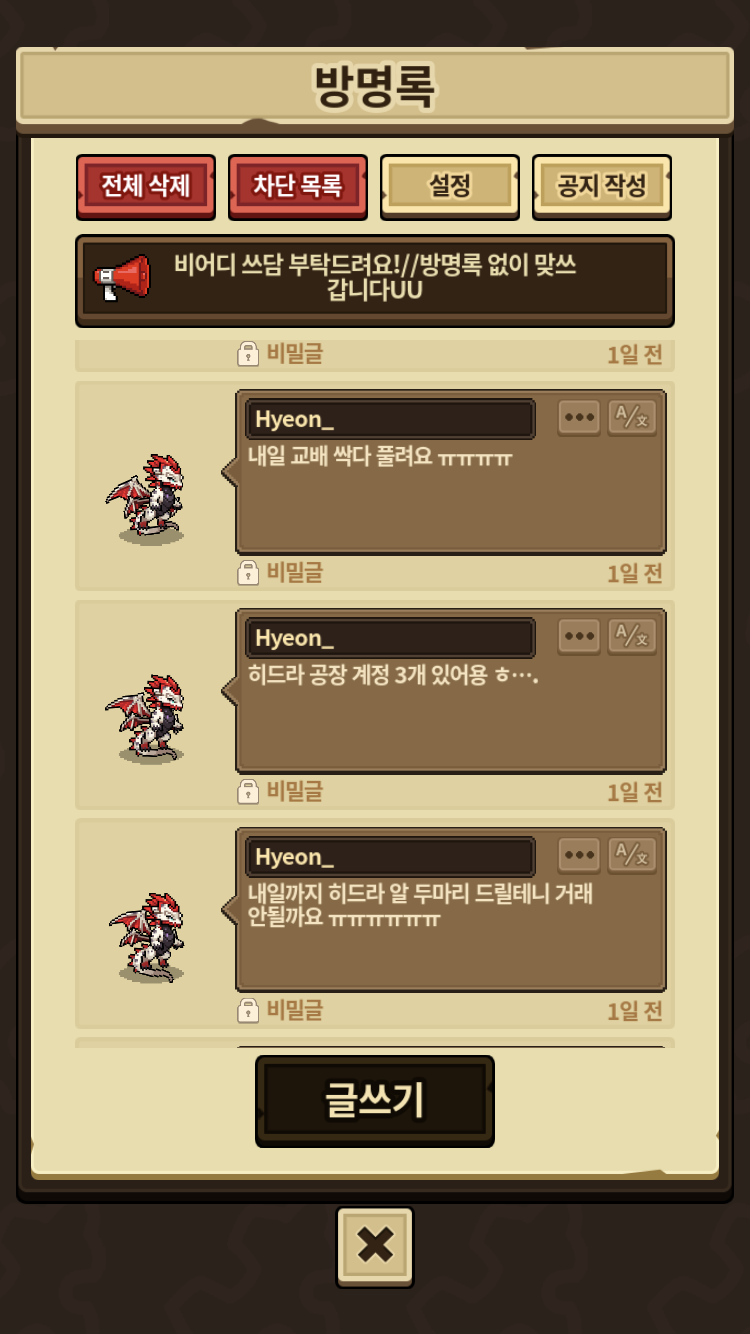The width and height of the screenshot is (750, 1334).
Task: Open more options on third Hyeon_ message
Action: point(579,856)
